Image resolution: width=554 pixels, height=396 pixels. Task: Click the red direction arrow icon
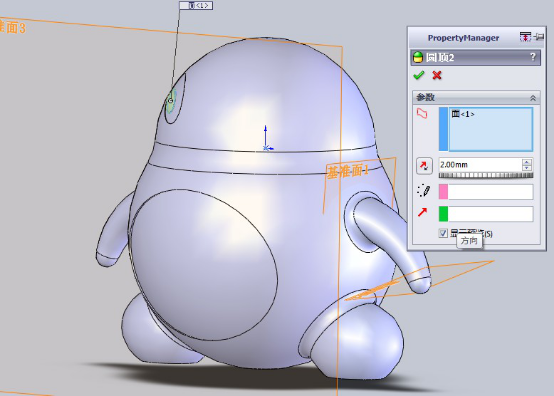(423, 212)
